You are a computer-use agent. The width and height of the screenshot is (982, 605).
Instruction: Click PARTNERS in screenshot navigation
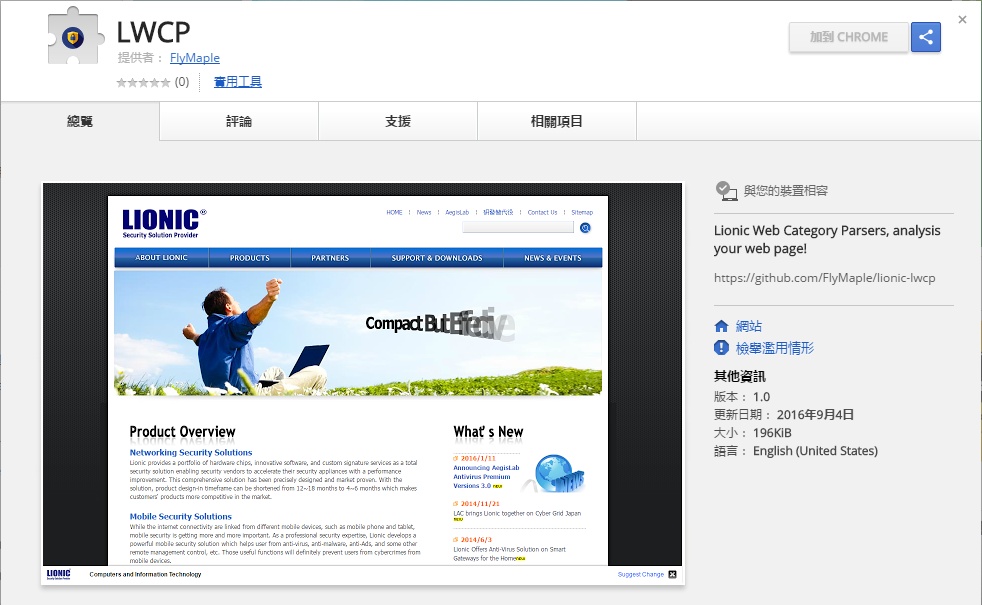330,257
